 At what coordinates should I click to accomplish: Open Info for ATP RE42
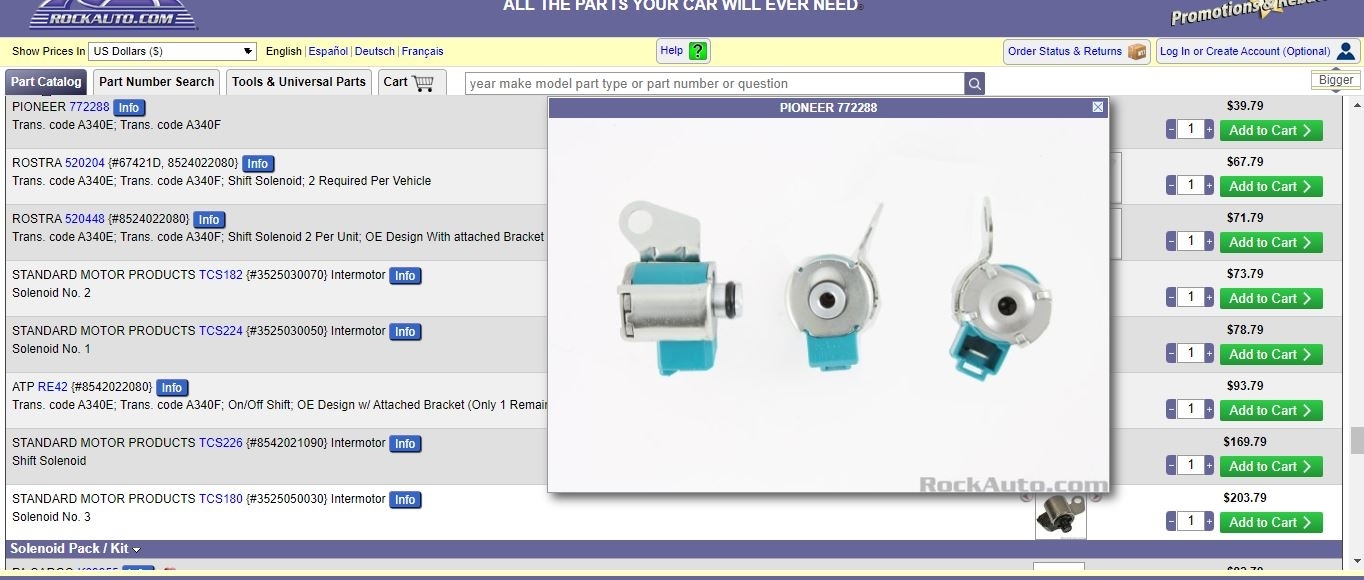coord(172,388)
